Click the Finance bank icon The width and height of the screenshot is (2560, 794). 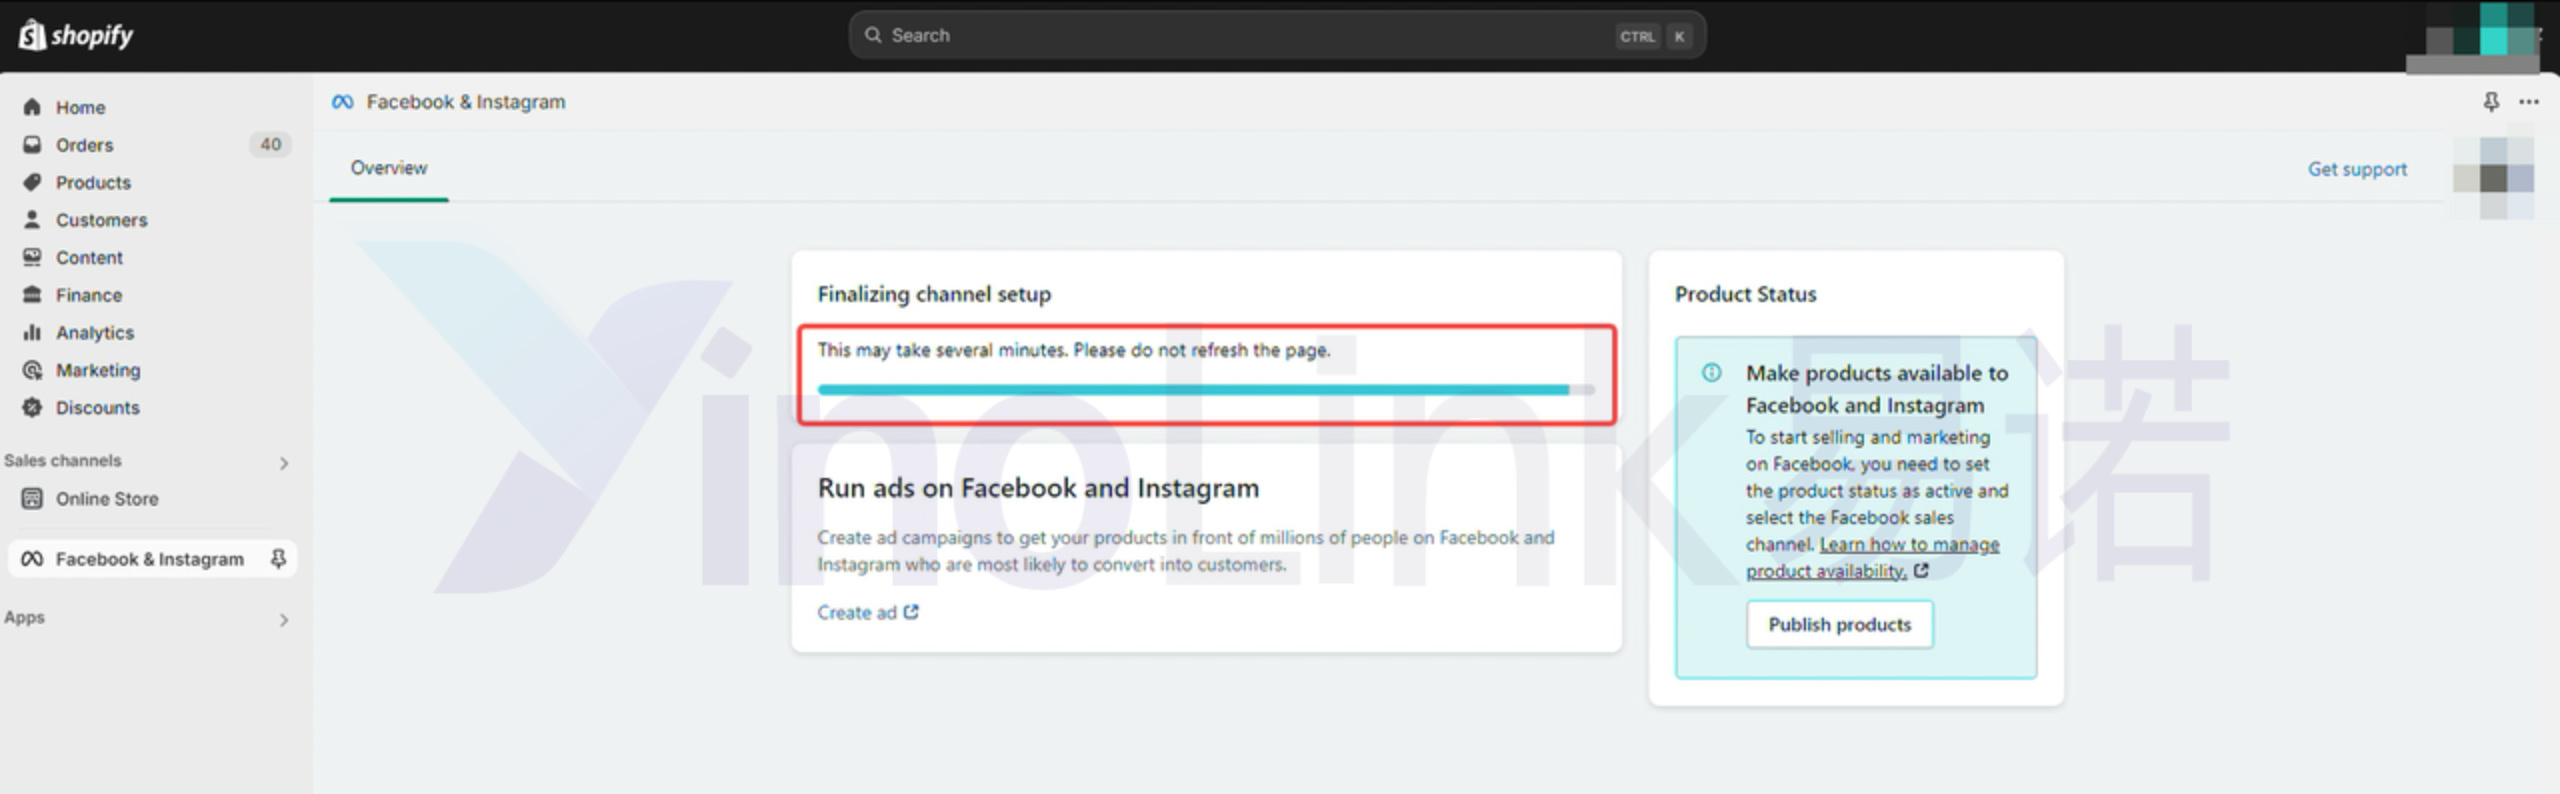(32, 294)
